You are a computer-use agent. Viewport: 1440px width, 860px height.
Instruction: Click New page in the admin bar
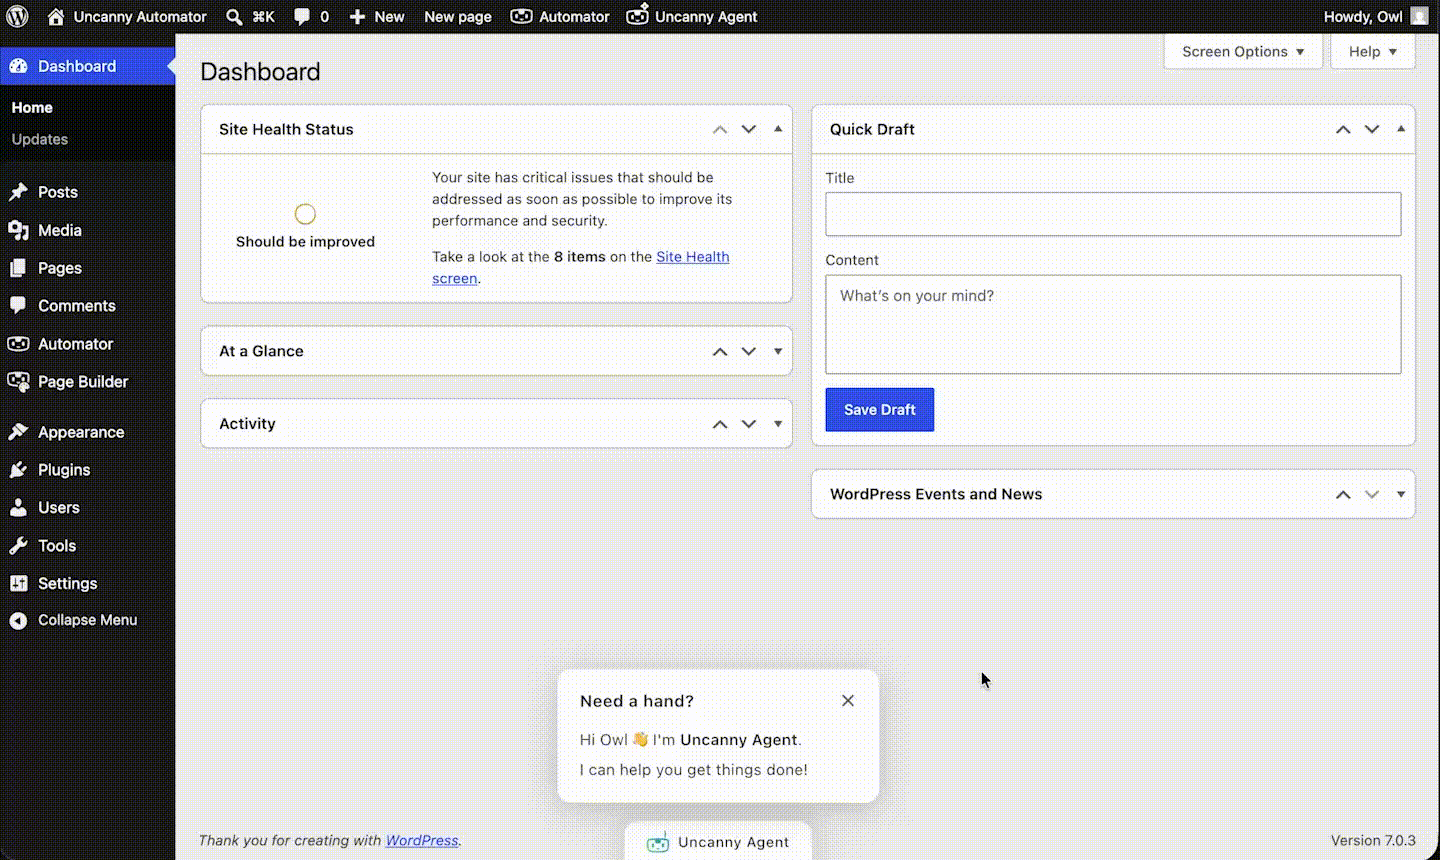[x=458, y=16]
